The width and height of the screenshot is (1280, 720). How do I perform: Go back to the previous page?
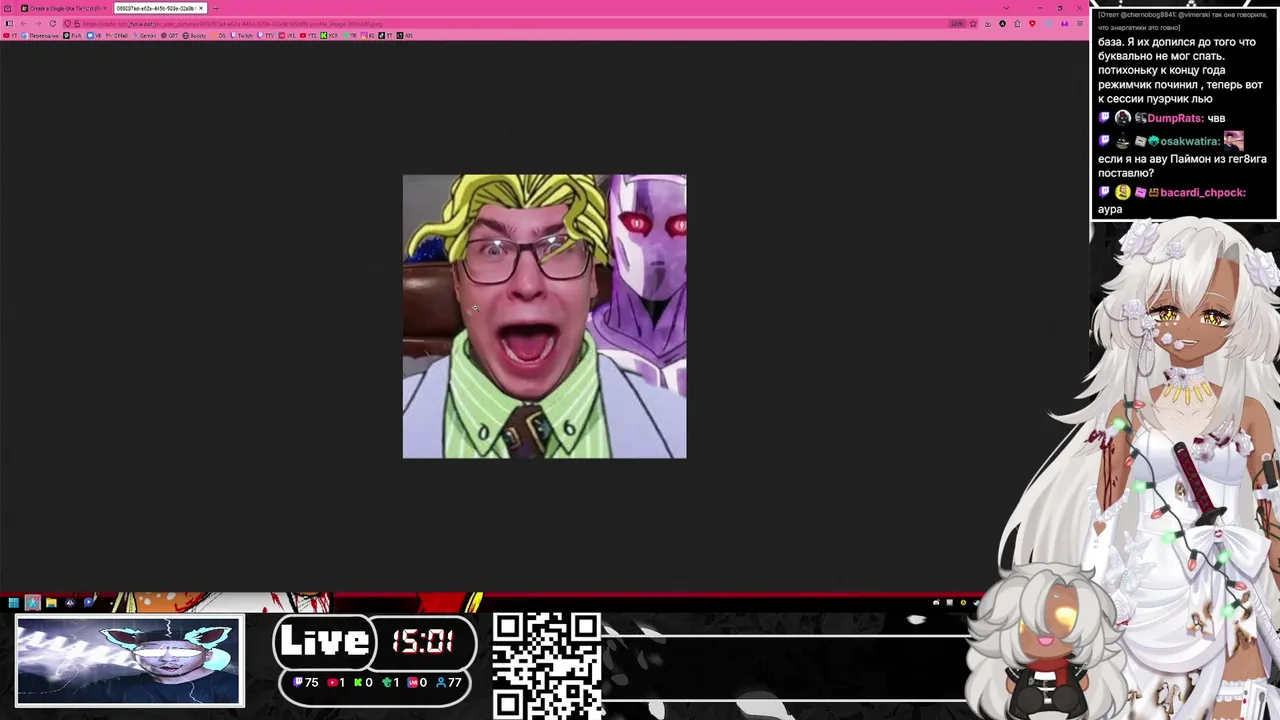24,23
